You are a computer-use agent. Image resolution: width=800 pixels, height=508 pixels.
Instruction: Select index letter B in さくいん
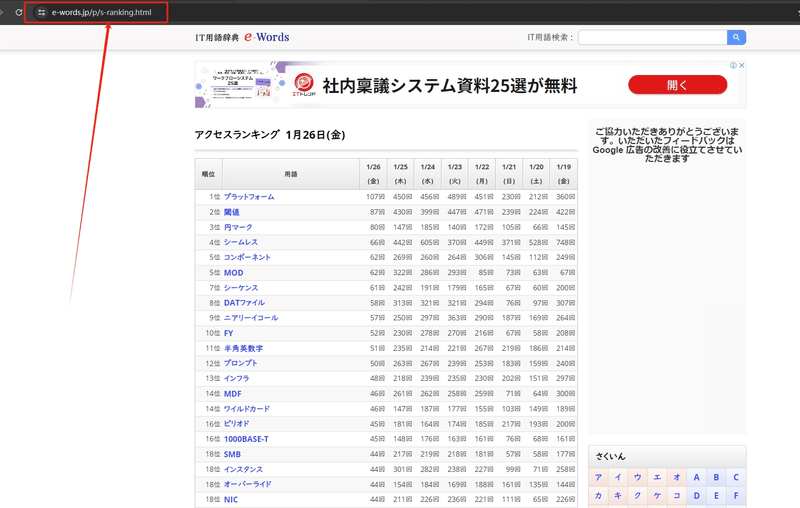click(x=716, y=477)
